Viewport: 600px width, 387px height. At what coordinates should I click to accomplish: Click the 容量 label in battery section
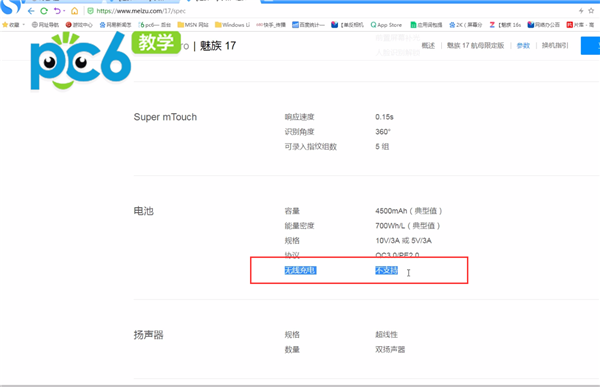[292, 211]
